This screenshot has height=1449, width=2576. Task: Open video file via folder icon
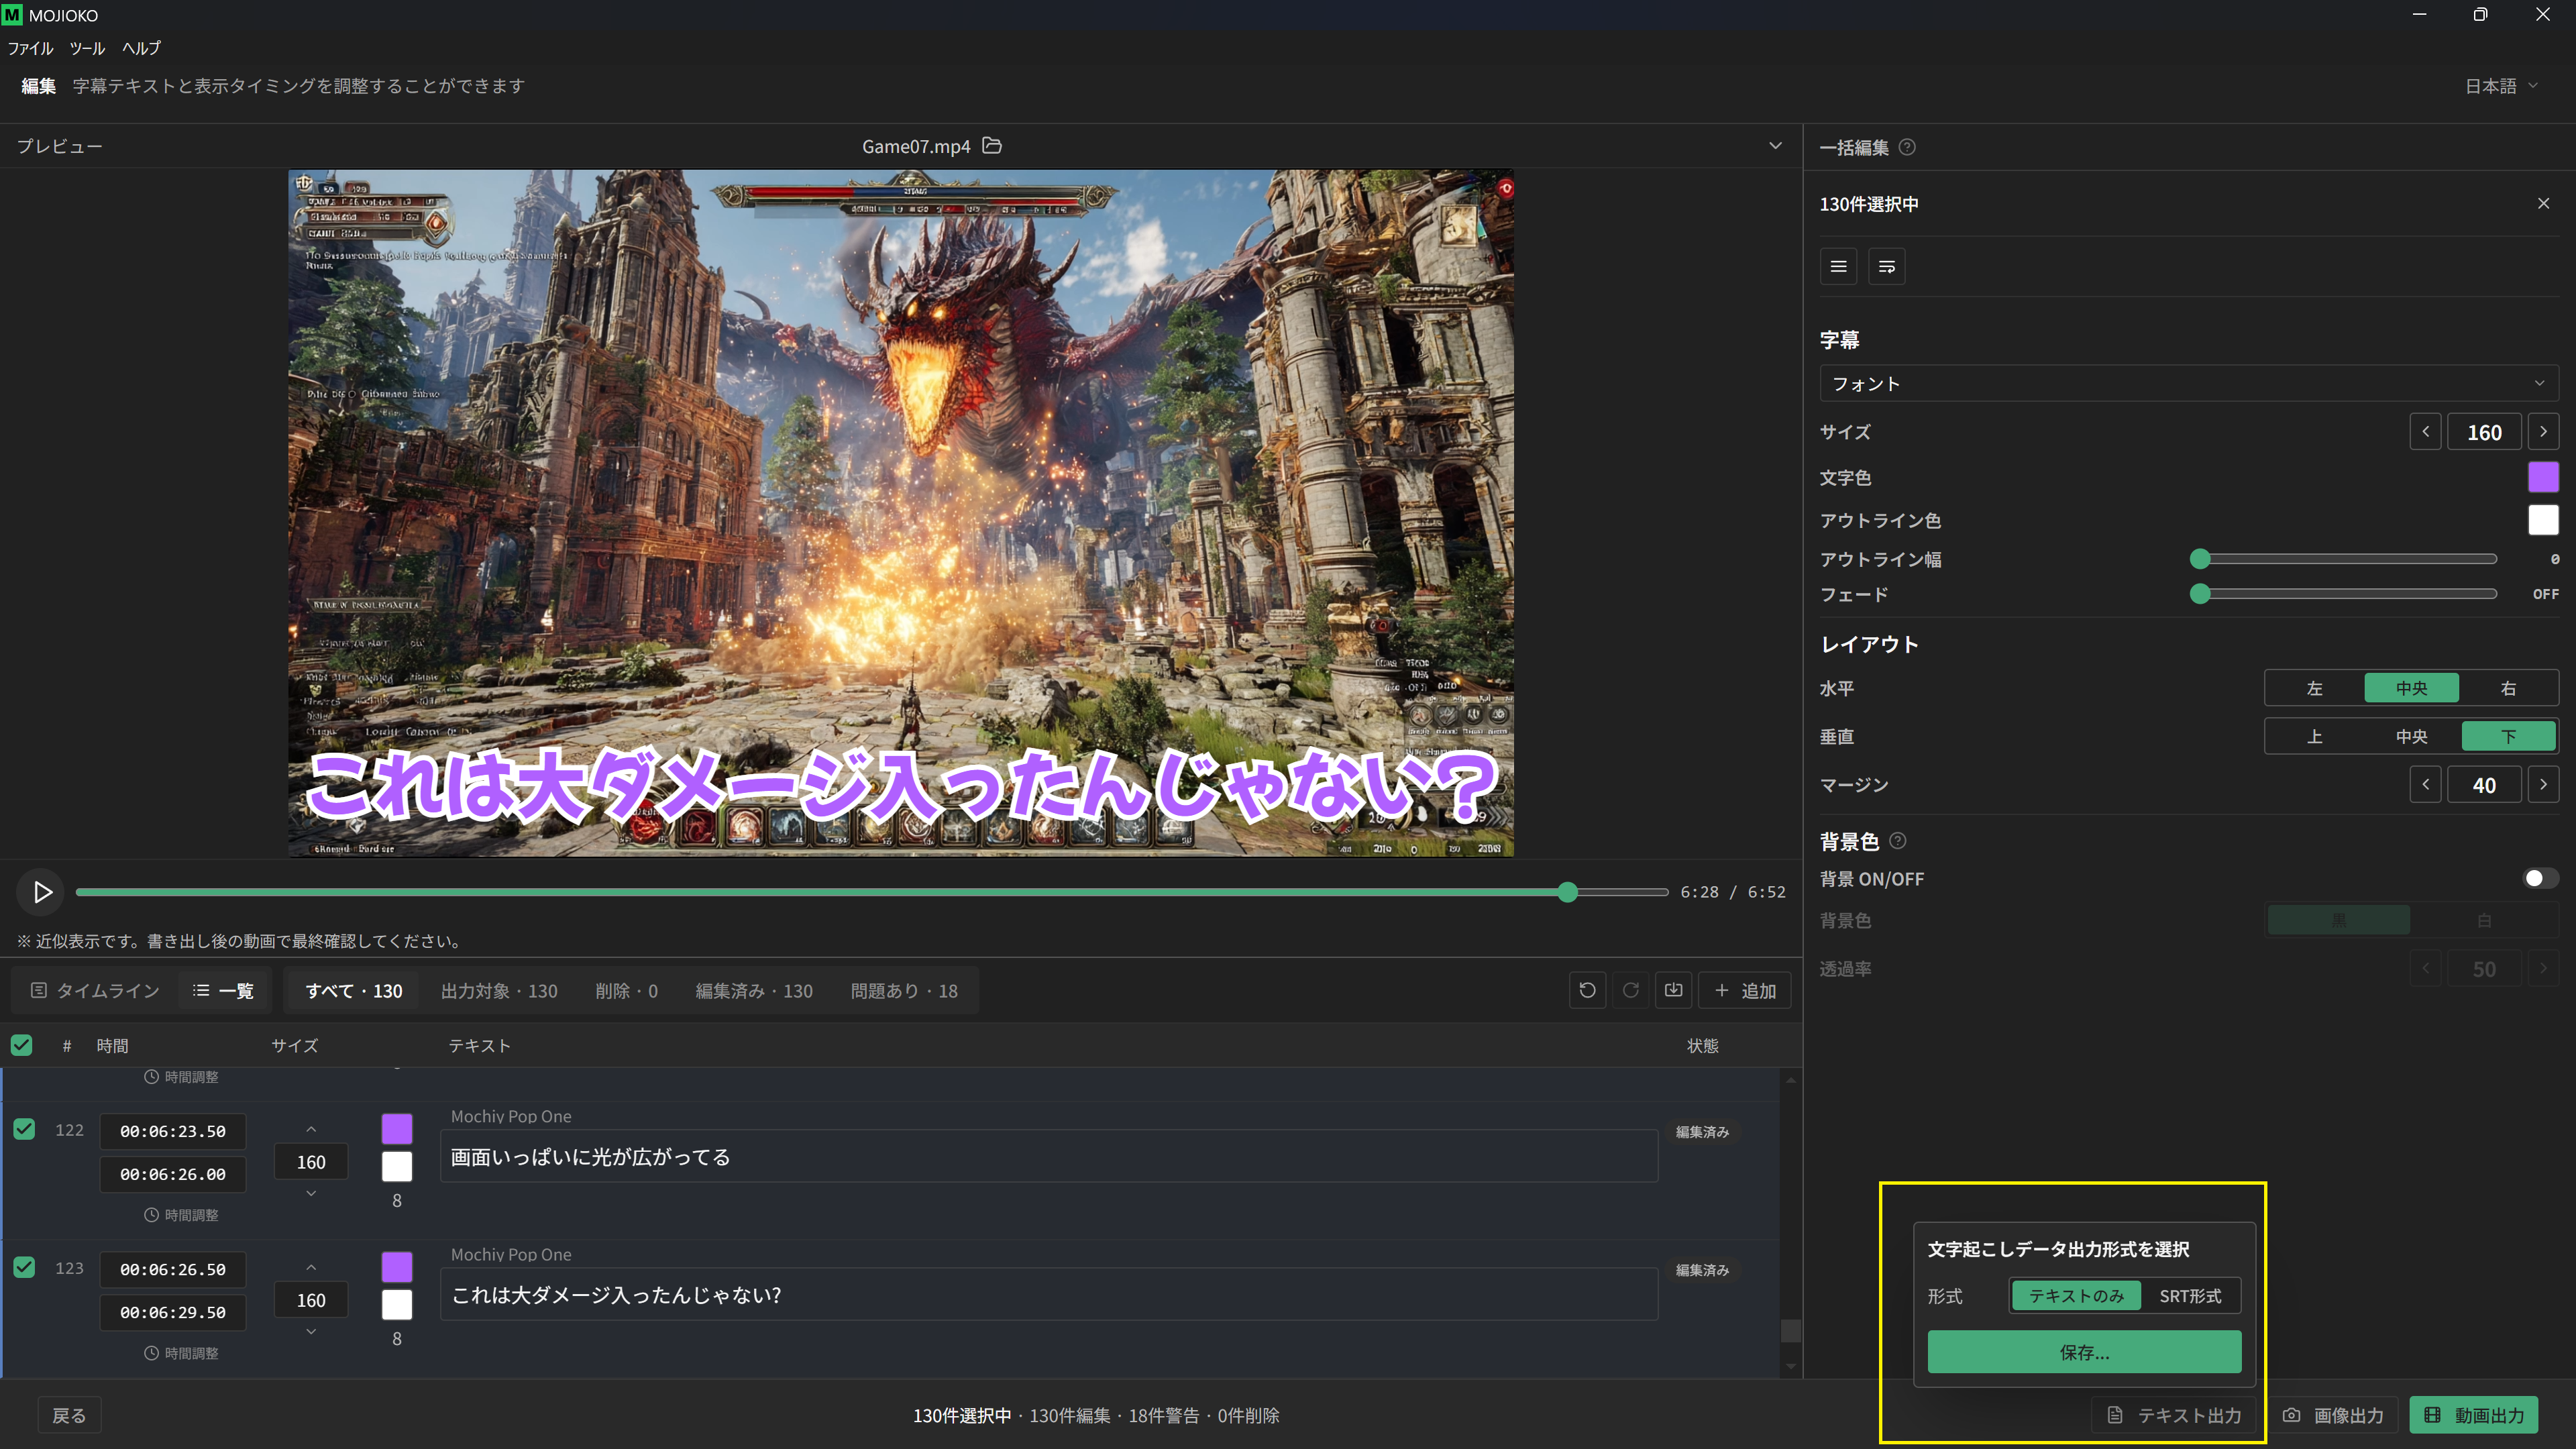tap(992, 146)
